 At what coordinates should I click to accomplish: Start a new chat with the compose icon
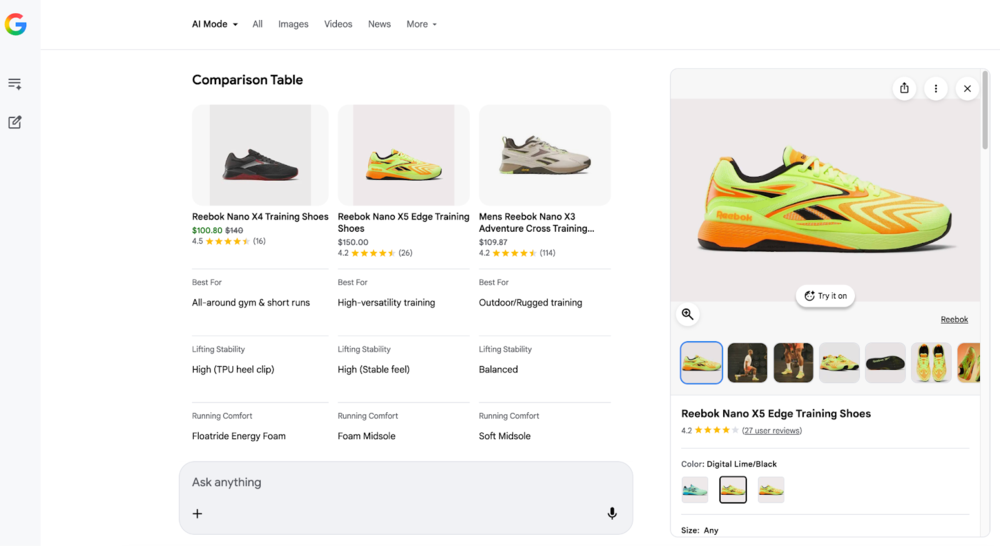[15, 122]
